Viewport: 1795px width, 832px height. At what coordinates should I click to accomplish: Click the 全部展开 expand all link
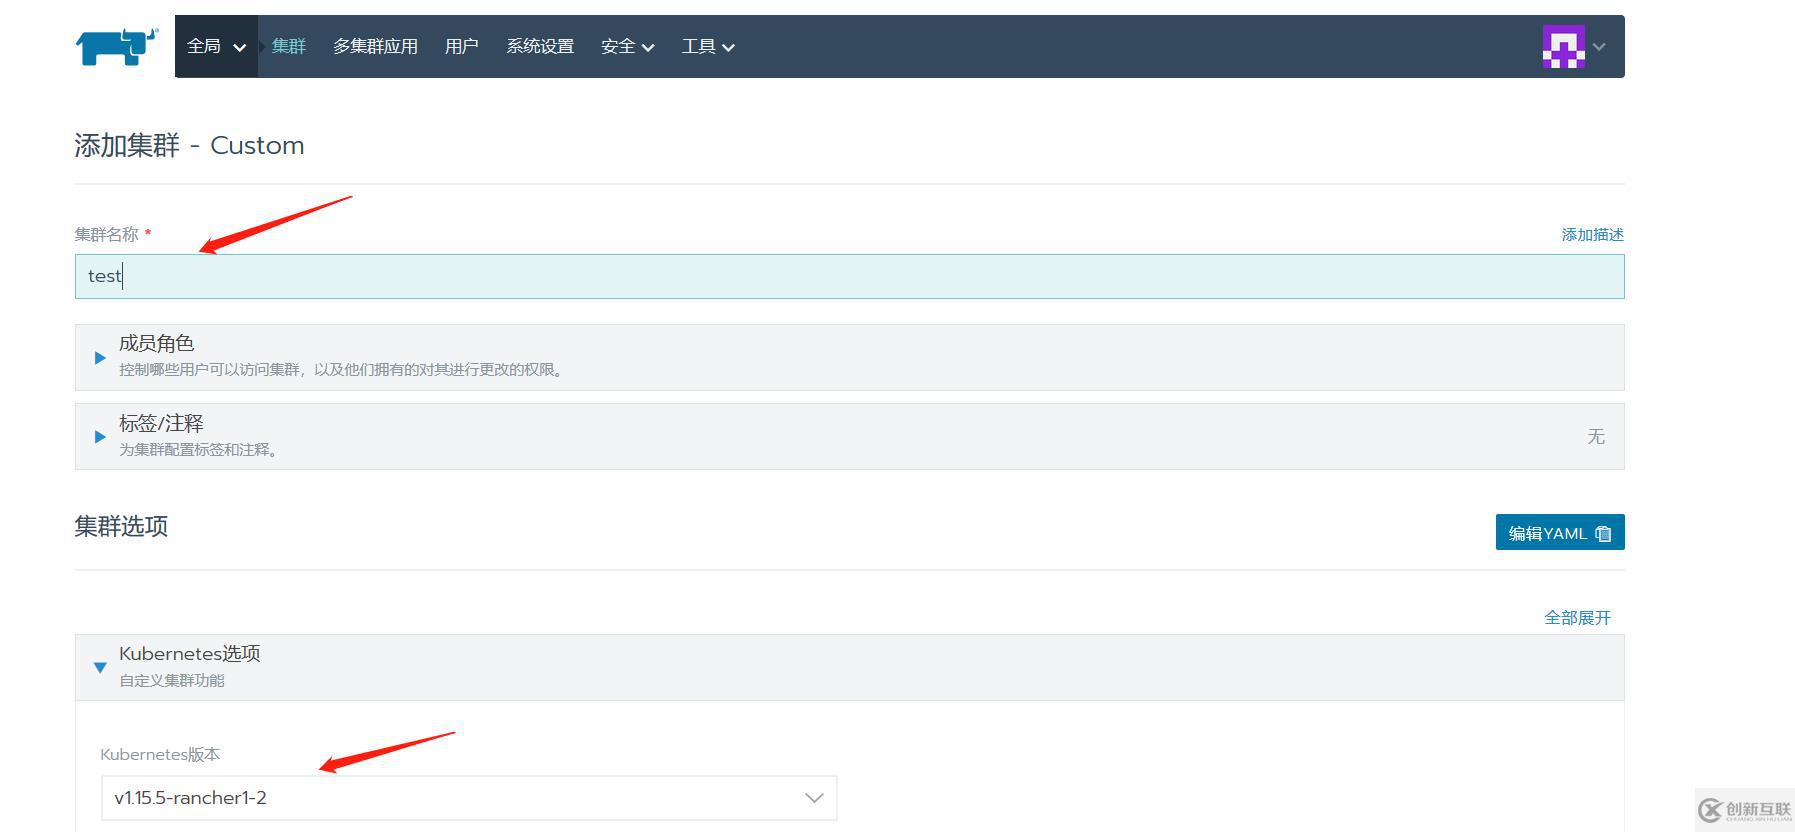point(1577,617)
